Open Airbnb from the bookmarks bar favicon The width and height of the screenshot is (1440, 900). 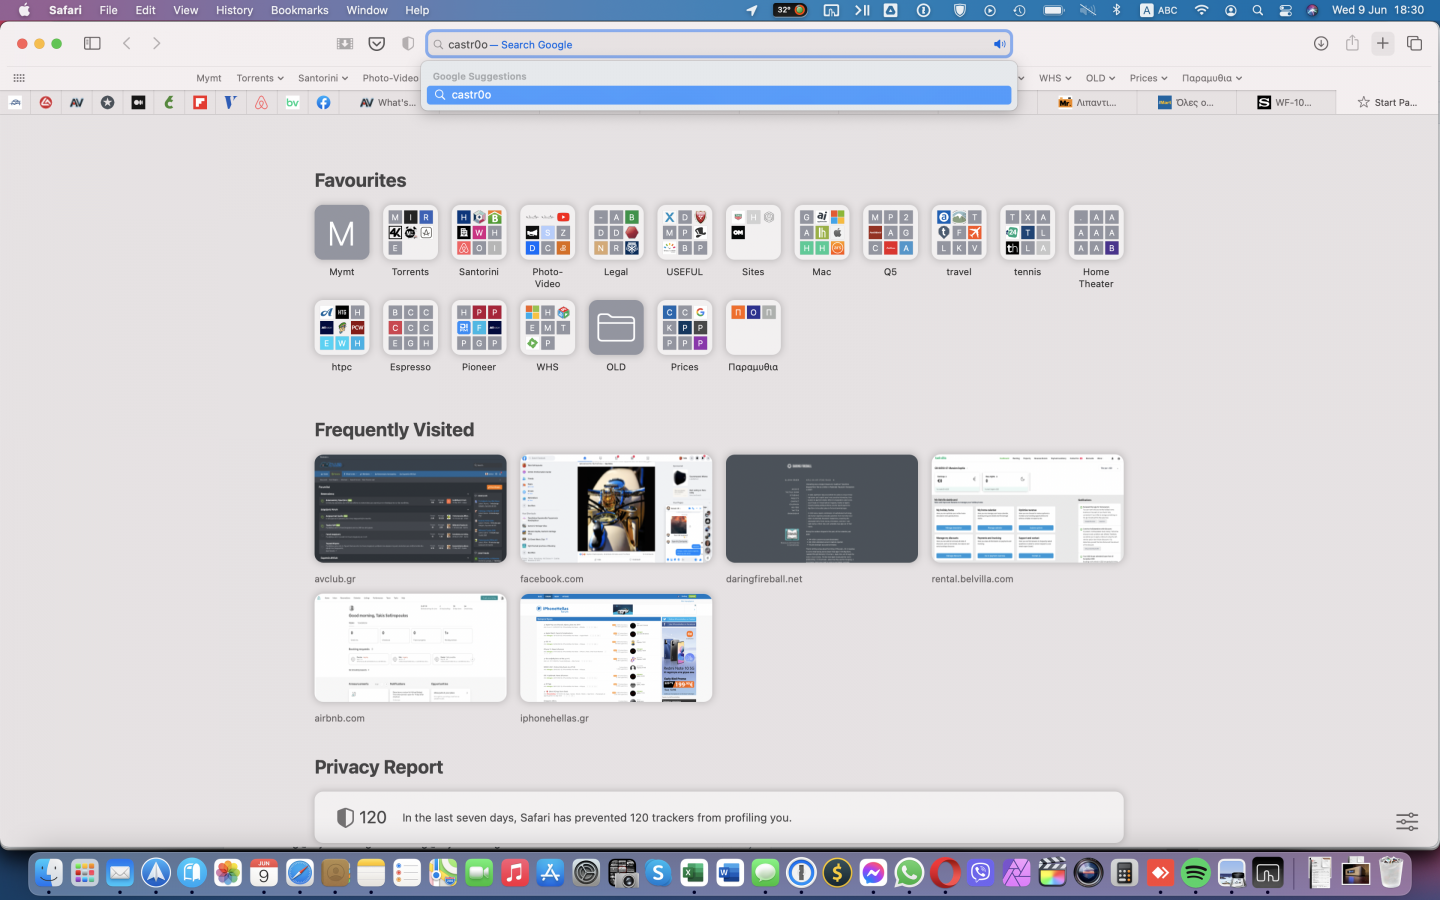(x=262, y=102)
